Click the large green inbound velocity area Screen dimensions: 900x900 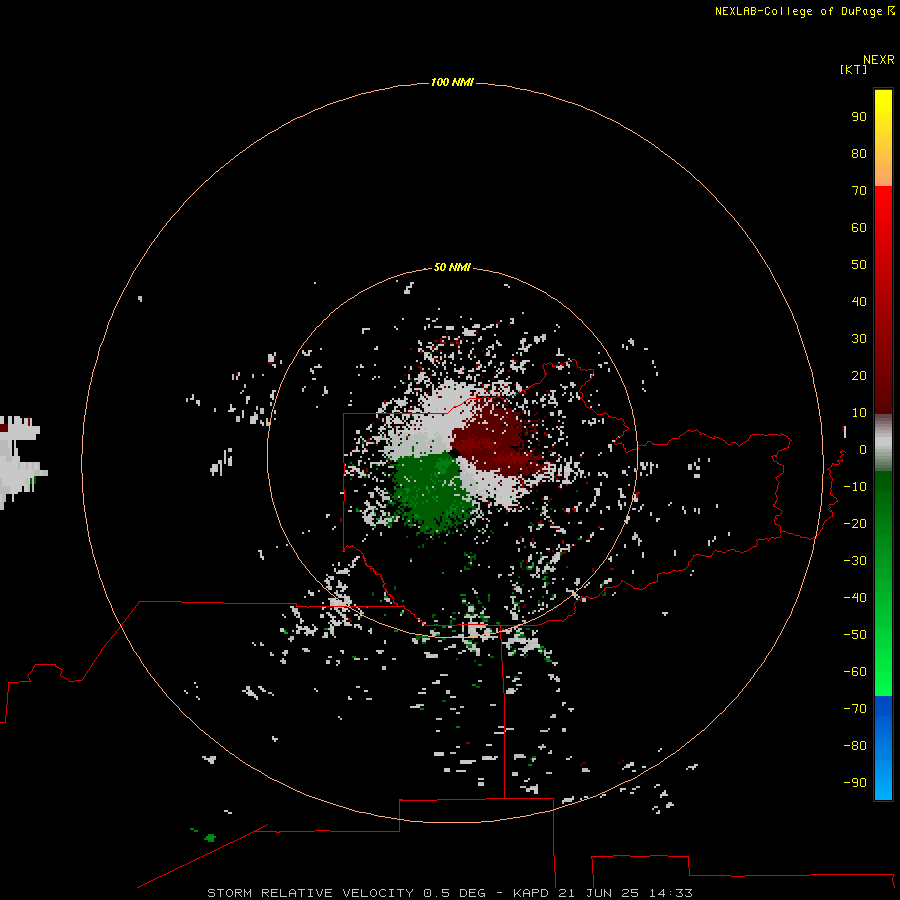[435, 491]
